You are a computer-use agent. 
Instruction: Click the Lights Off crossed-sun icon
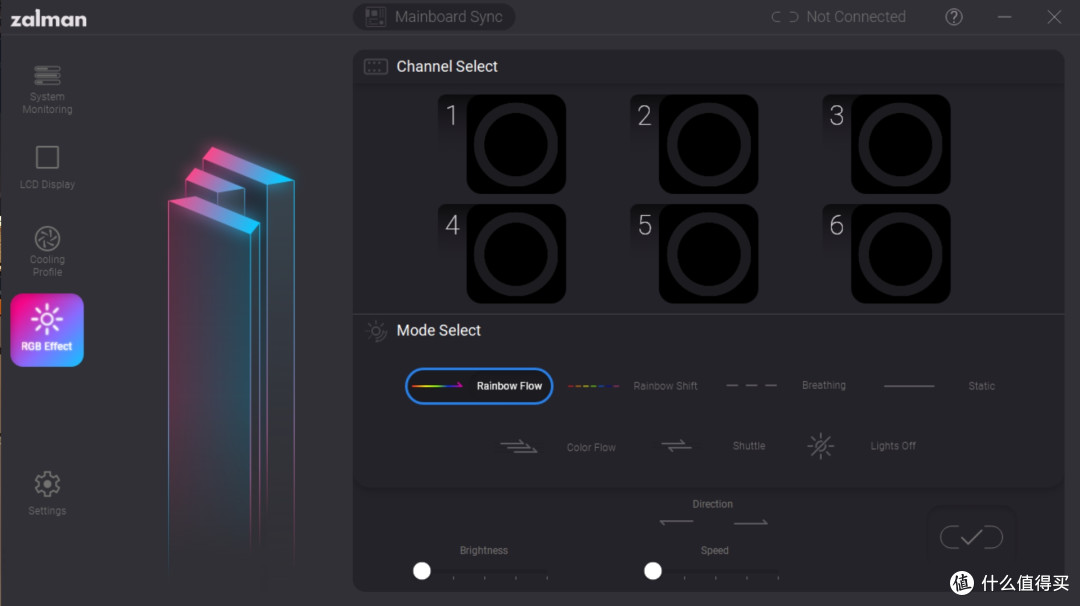[820, 446]
